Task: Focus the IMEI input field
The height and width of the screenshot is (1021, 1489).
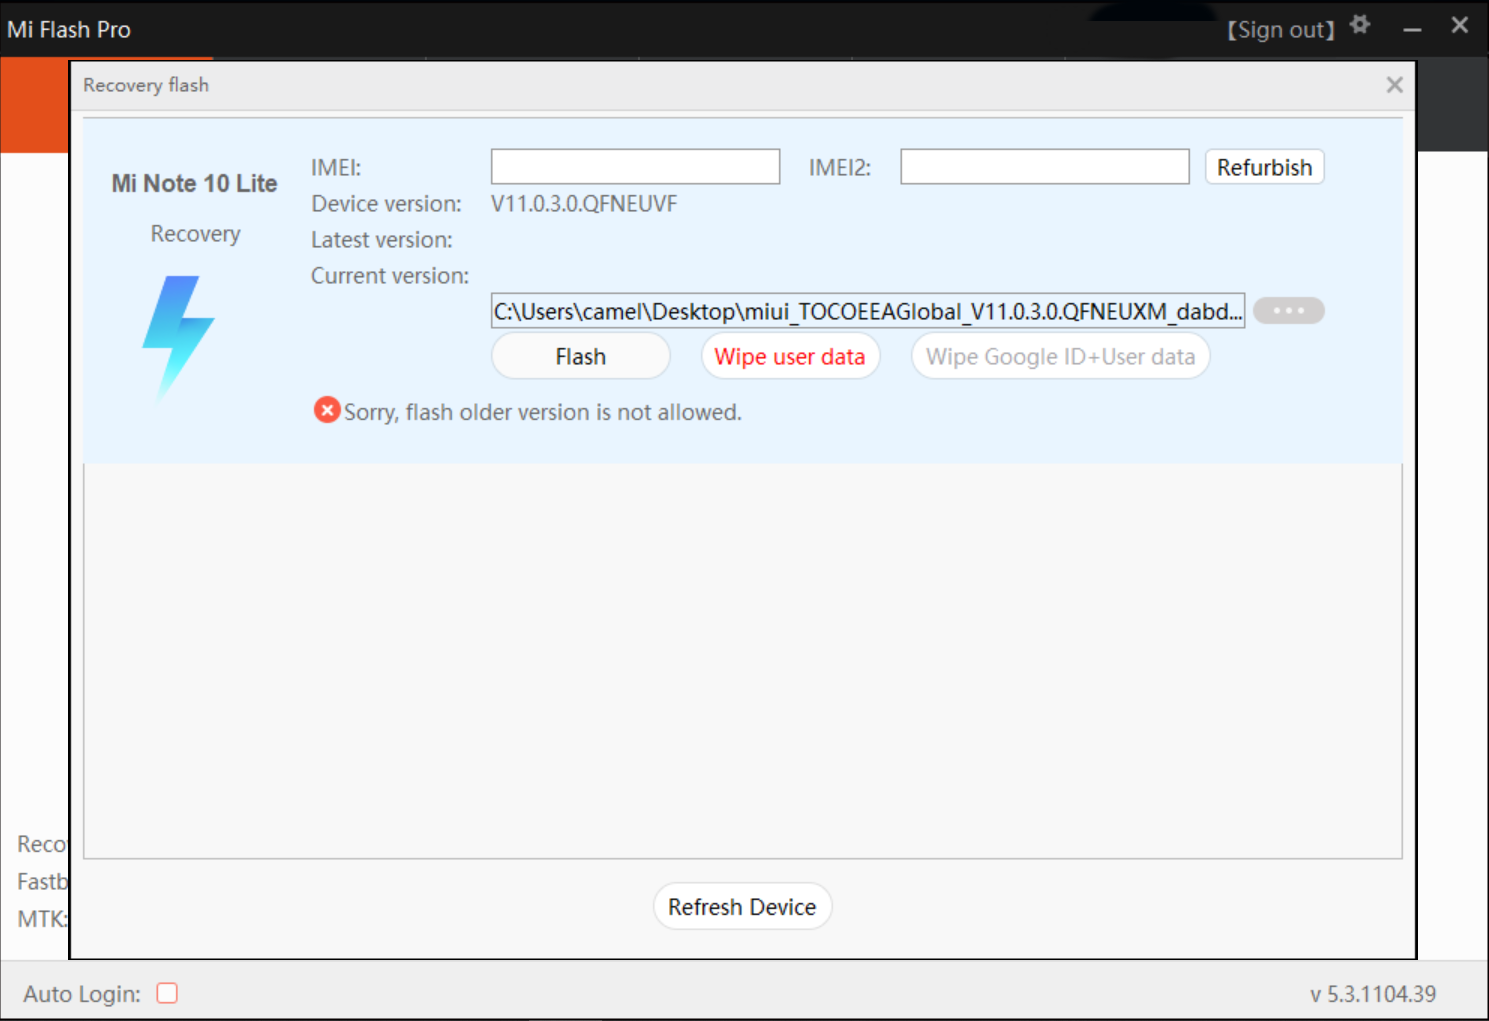Action: tap(635, 167)
